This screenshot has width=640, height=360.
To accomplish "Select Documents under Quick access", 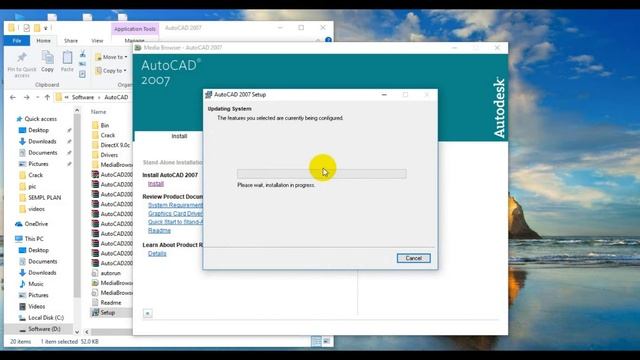I will pyautogui.click(x=42, y=153).
